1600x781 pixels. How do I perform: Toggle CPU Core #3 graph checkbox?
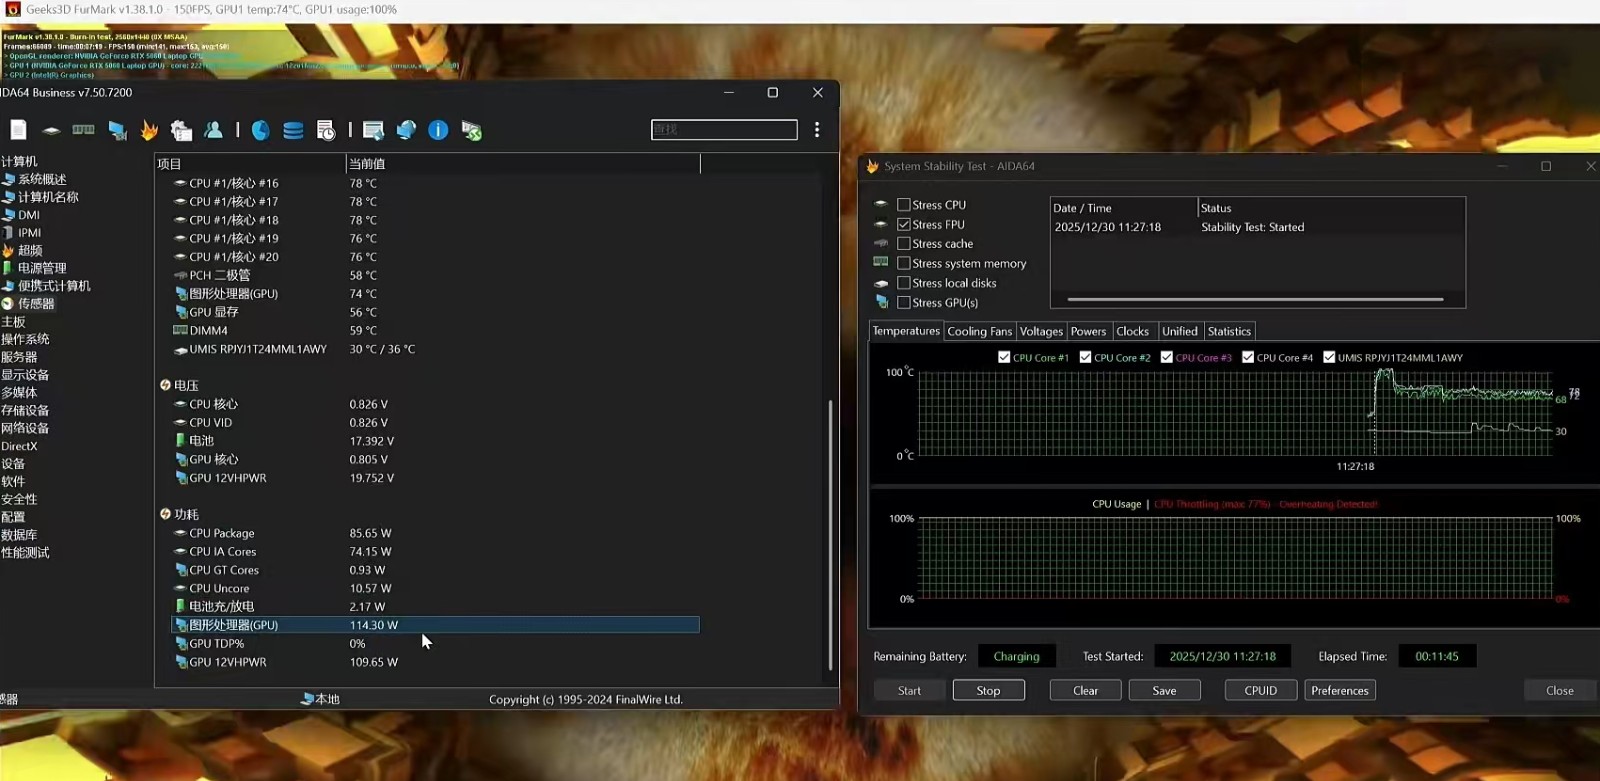tap(1167, 357)
